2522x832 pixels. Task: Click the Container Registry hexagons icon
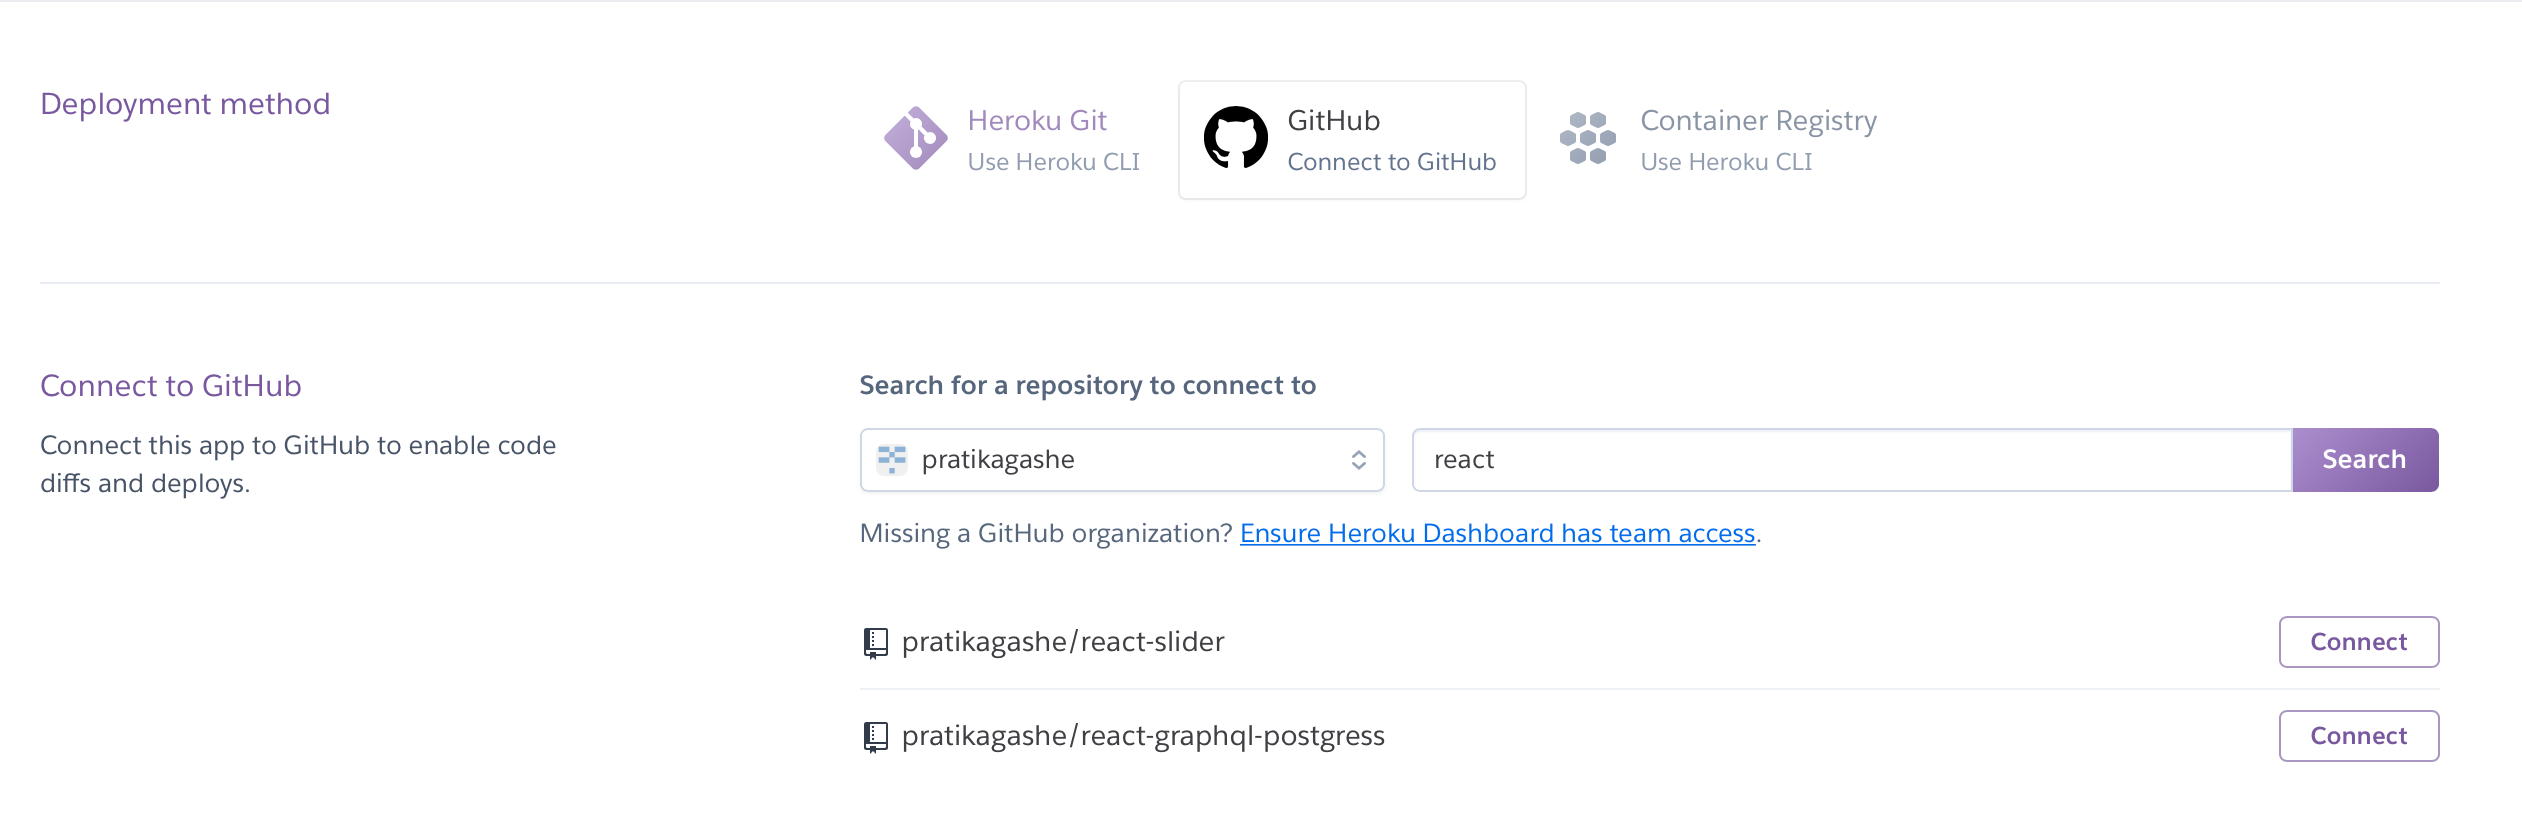click(x=1588, y=138)
